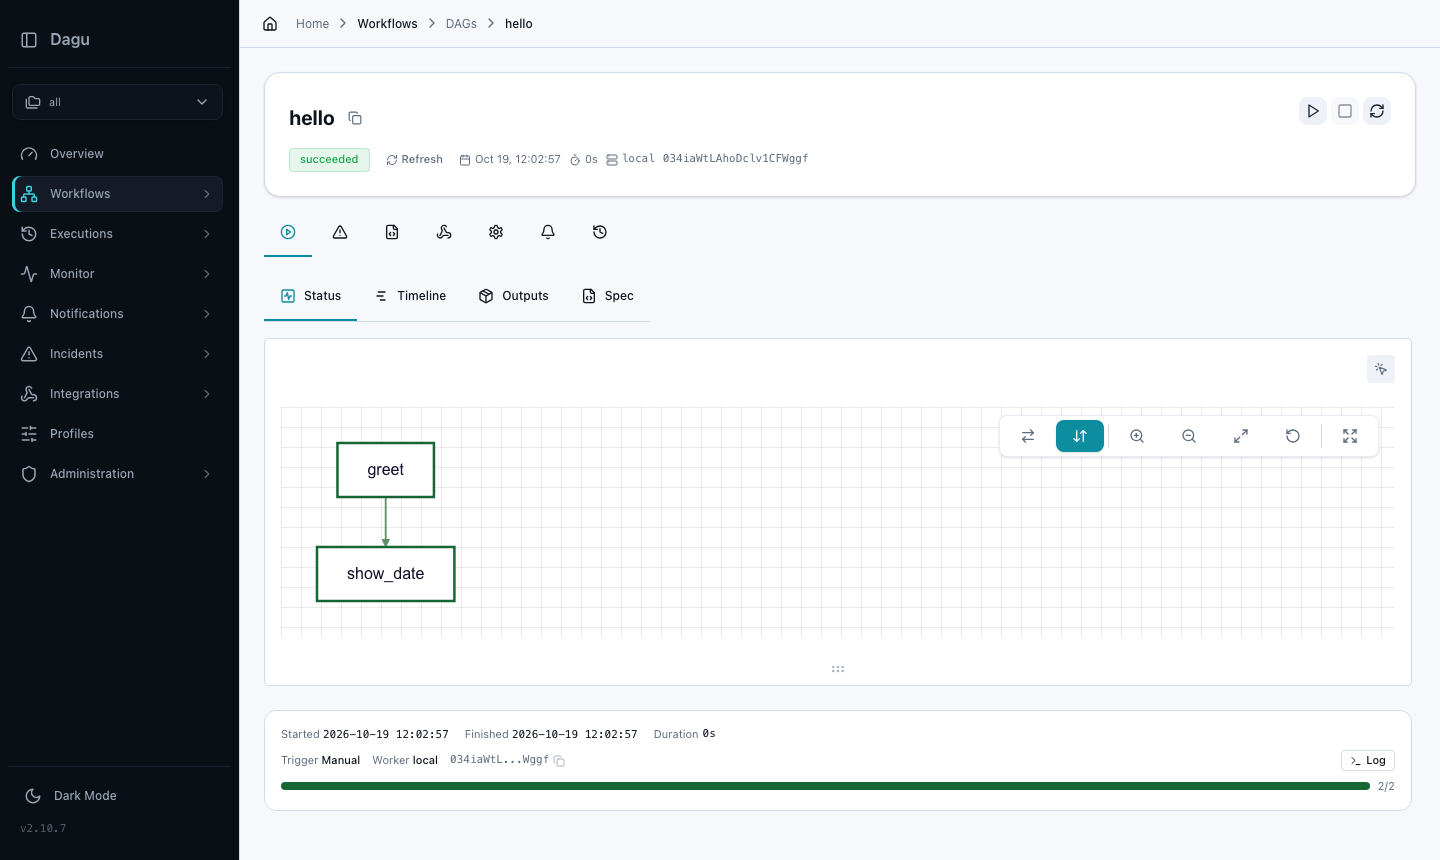Click the sparkle cursor icon in graph corner
This screenshot has height=860, width=1440.
[x=1381, y=369]
